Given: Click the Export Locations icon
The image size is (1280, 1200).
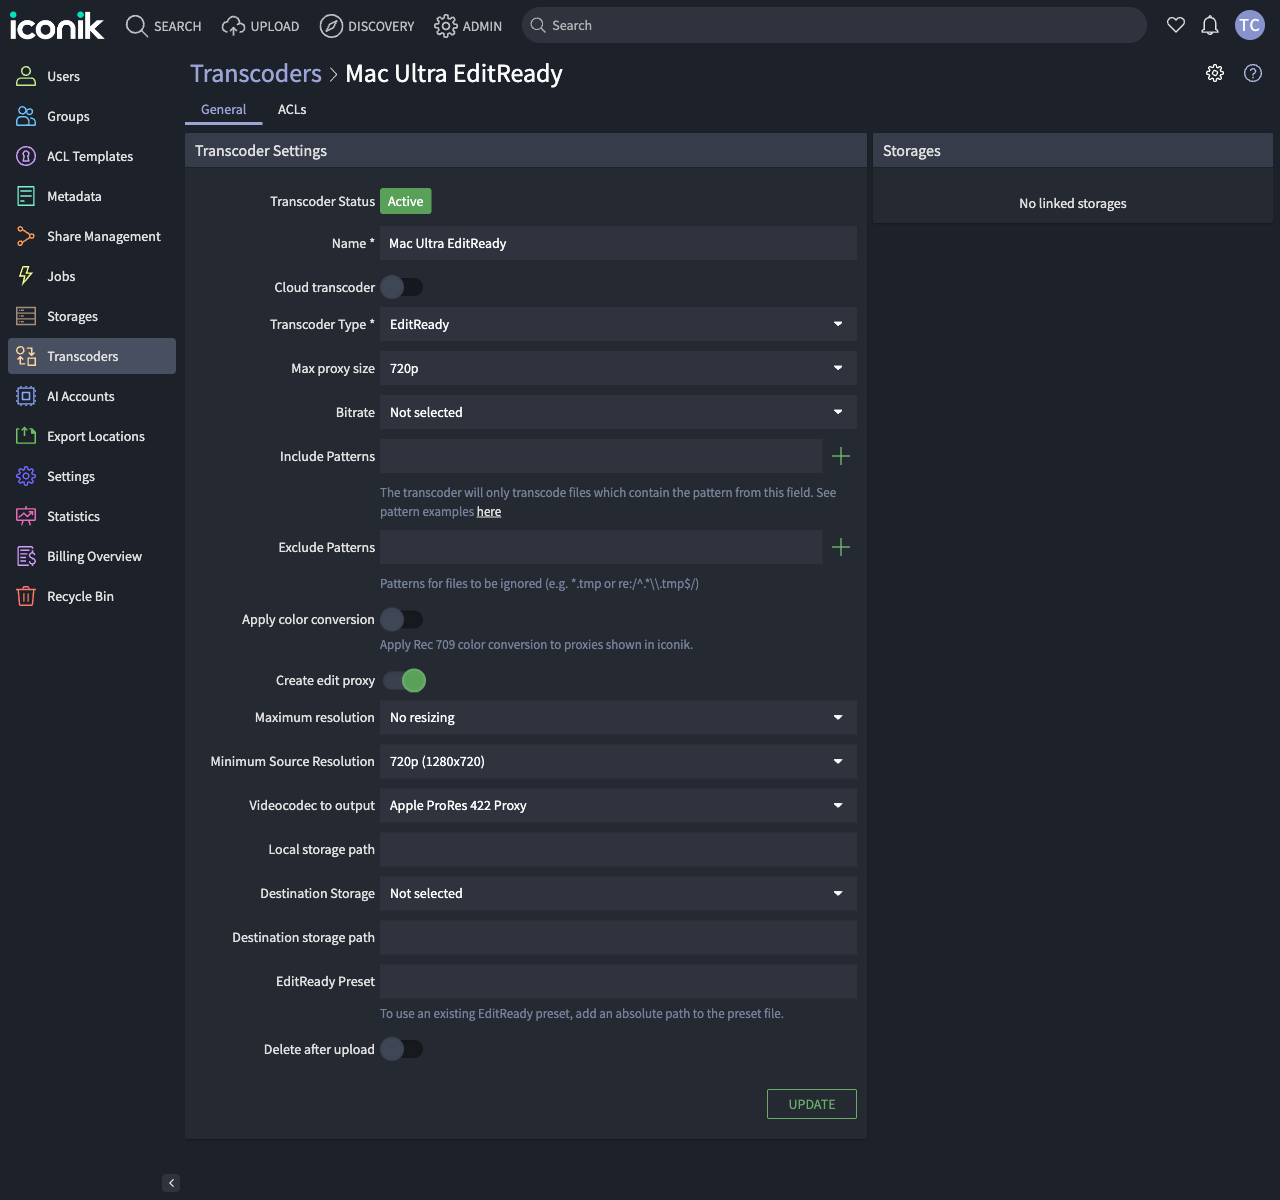Looking at the screenshot, I should (x=26, y=436).
